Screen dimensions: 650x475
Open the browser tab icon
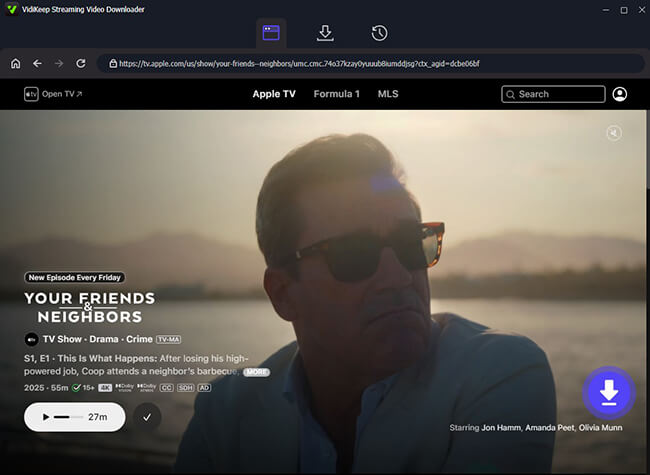[271, 33]
